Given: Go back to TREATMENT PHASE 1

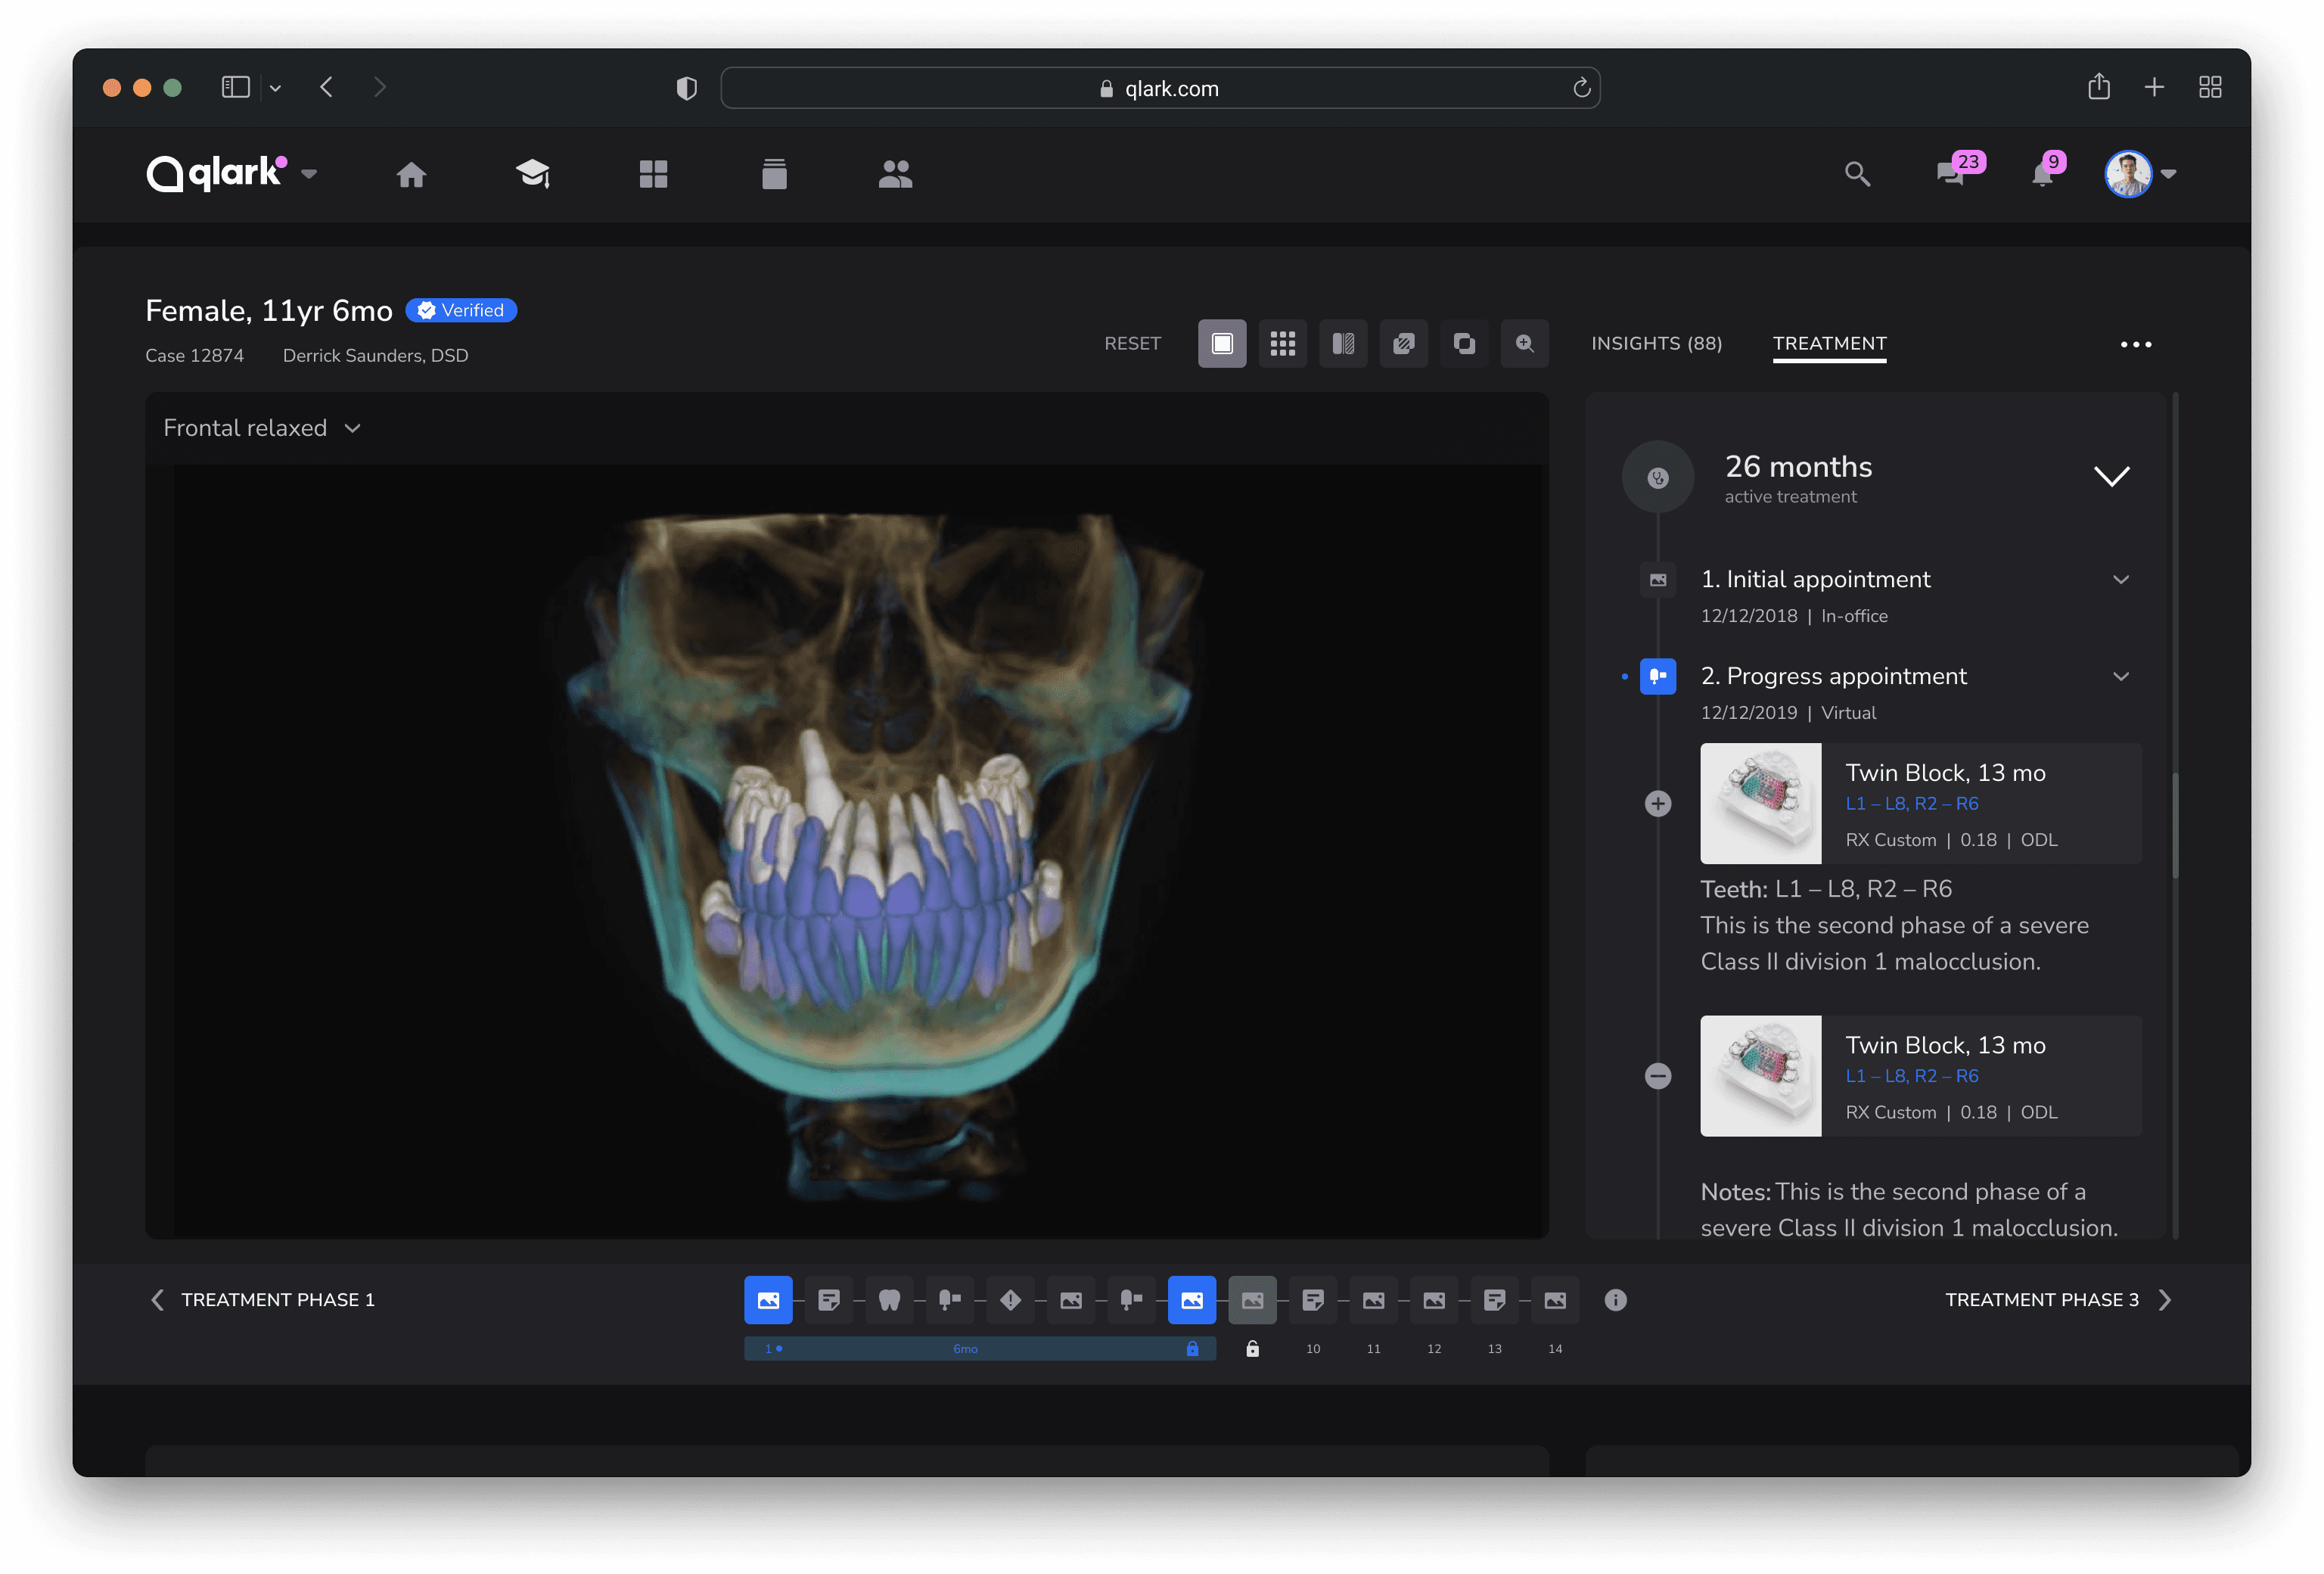Looking at the screenshot, I should pyautogui.click(x=262, y=1300).
